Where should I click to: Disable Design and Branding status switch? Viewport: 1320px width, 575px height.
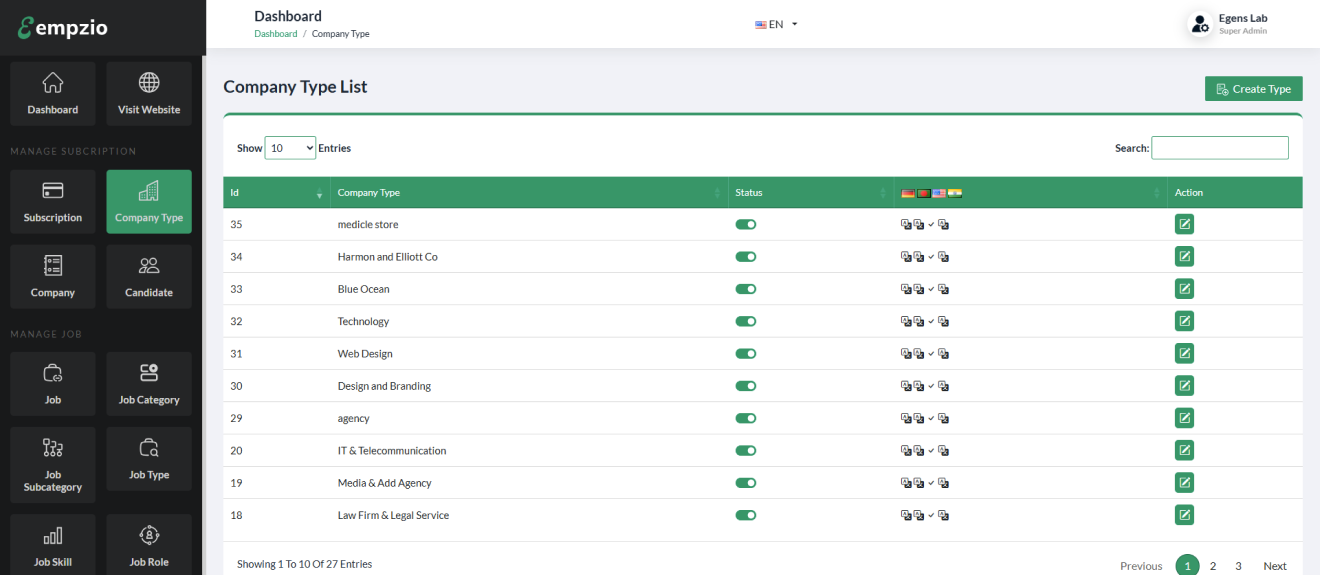coord(745,386)
